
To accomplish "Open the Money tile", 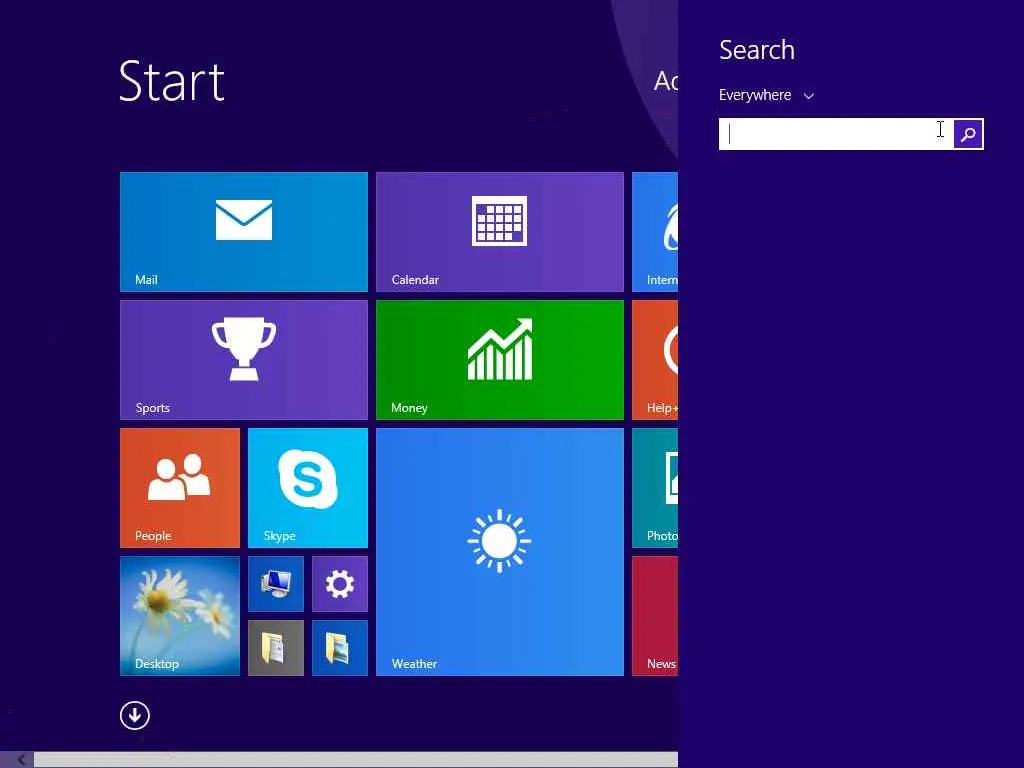I will (500, 360).
